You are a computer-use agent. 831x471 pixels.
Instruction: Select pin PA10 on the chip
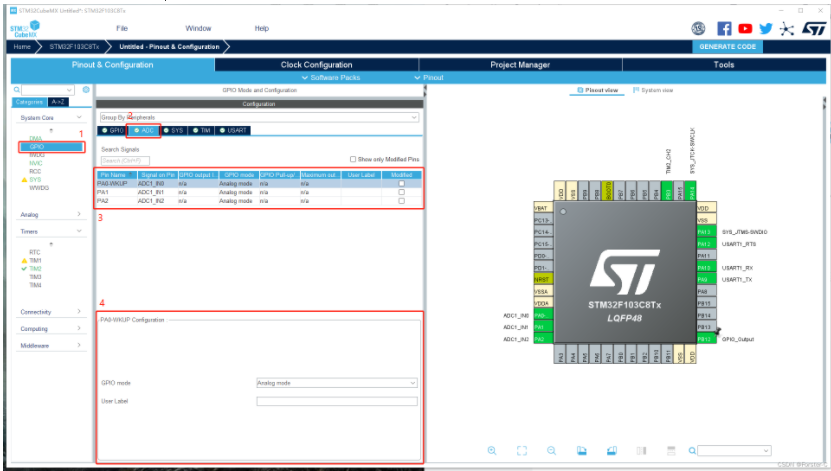[x=706, y=268]
